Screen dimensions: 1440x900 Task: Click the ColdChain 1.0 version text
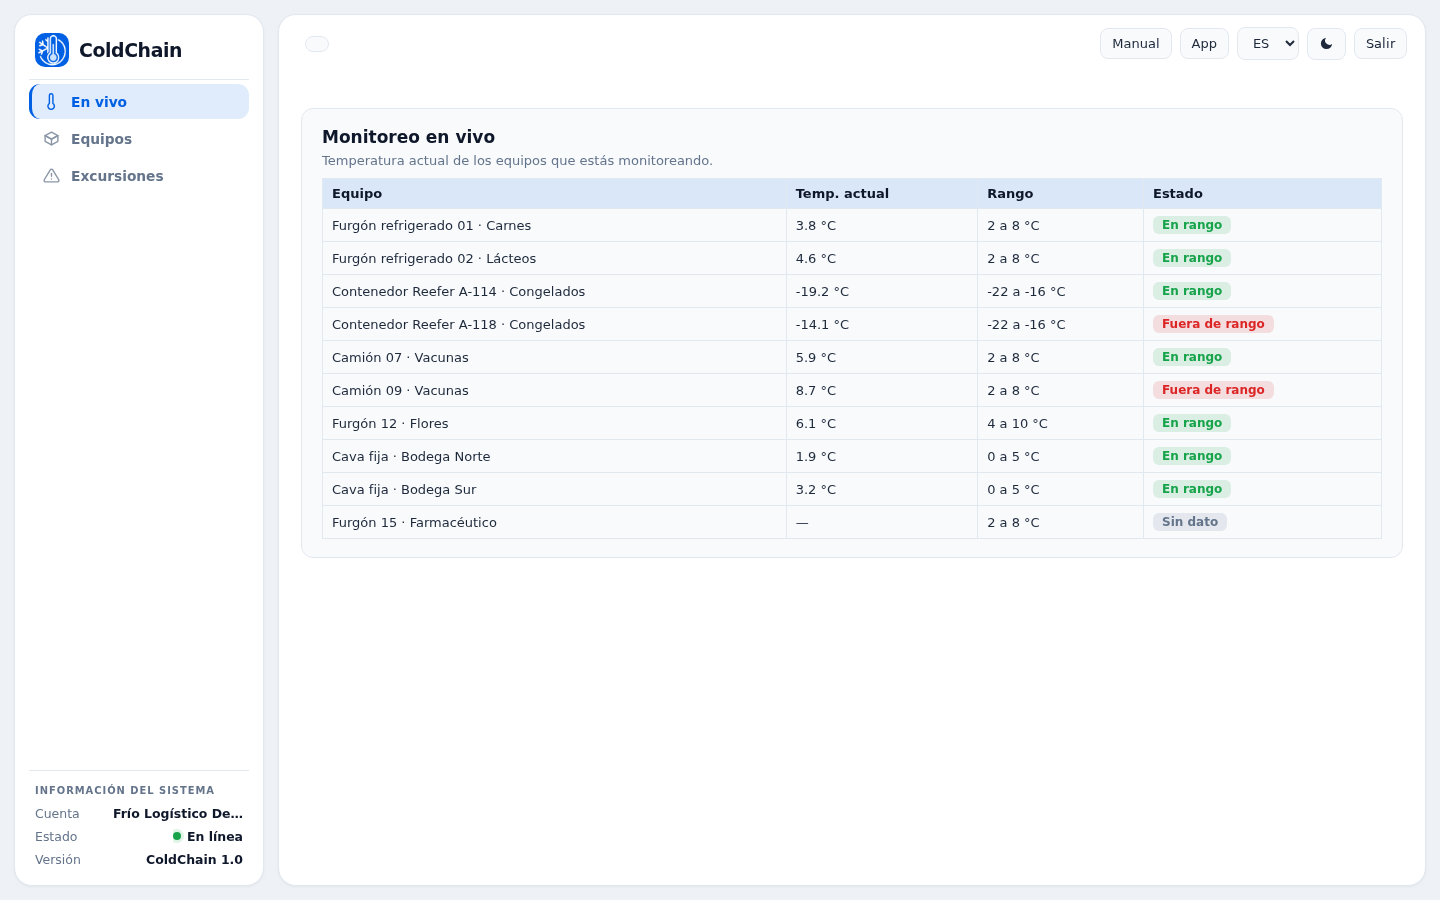click(x=194, y=860)
